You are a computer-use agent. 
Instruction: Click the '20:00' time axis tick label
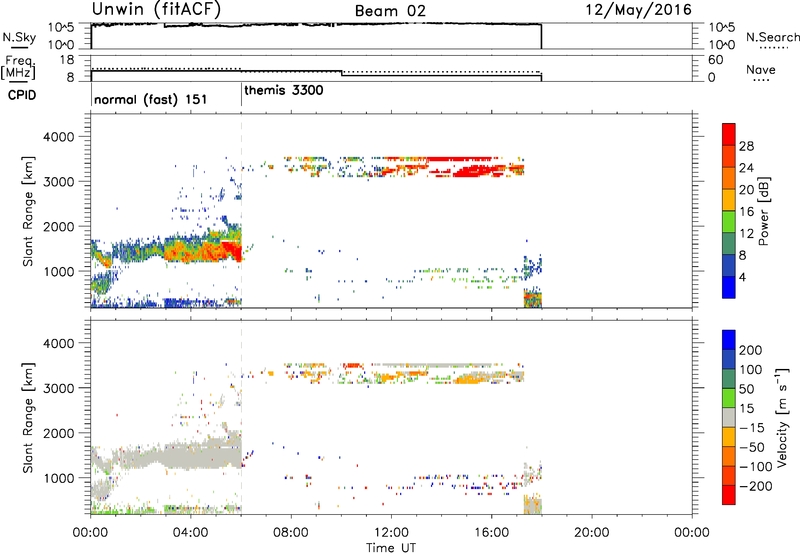pyautogui.click(x=591, y=533)
